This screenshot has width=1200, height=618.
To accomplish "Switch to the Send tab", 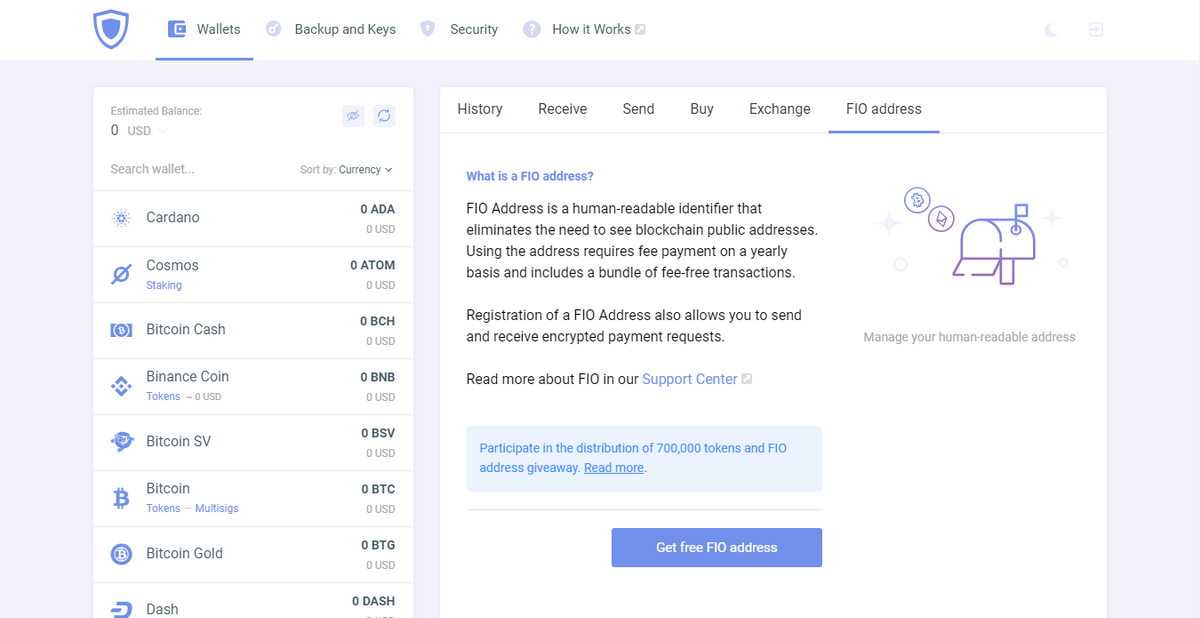I will click(x=638, y=109).
